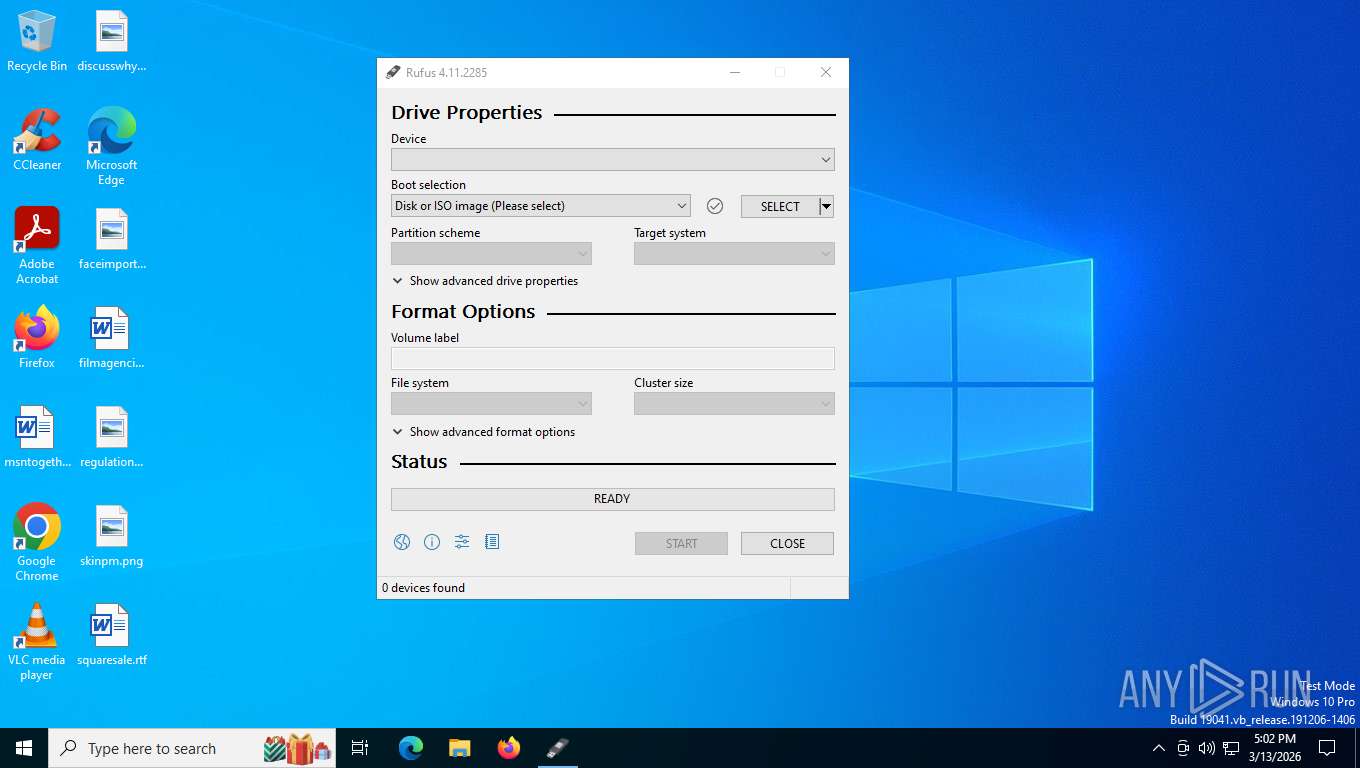This screenshot has width=1360, height=768.
Task: Expand Show advanced drive properties
Action: click(x=485, y=281)
